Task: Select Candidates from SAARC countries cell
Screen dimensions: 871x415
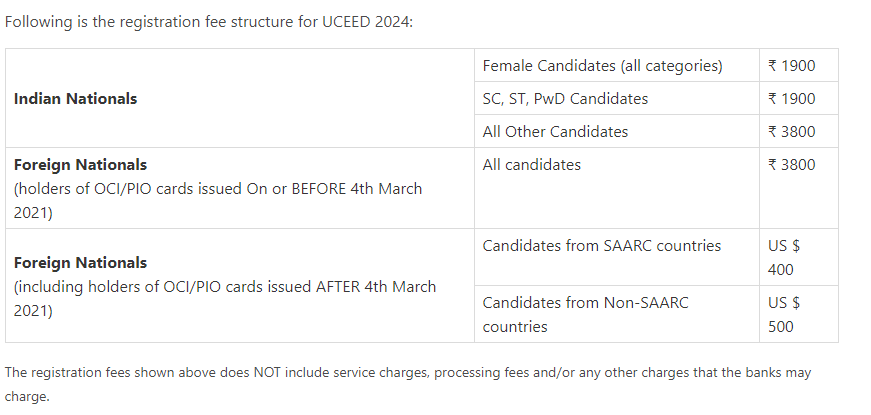Action: tap(601, 246)
